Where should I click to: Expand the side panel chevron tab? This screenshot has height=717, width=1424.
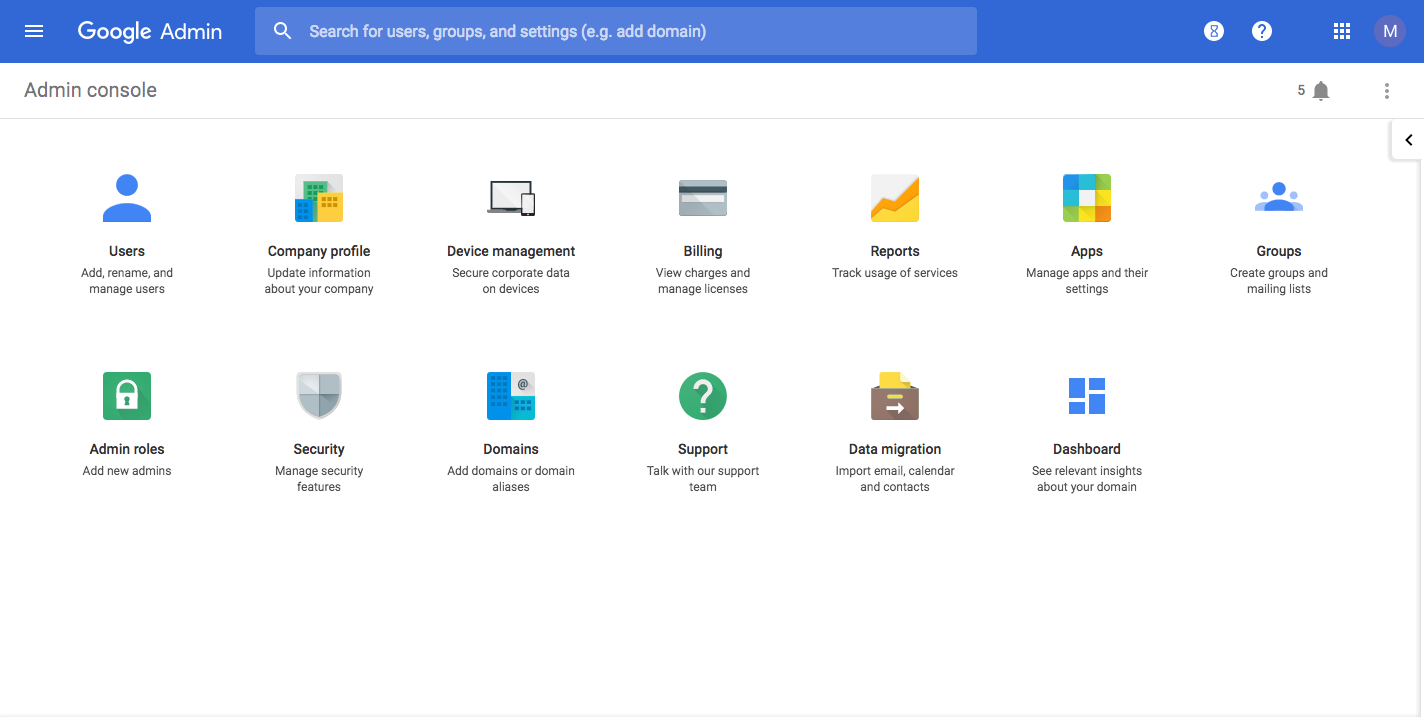click(x=1408, y=140)
